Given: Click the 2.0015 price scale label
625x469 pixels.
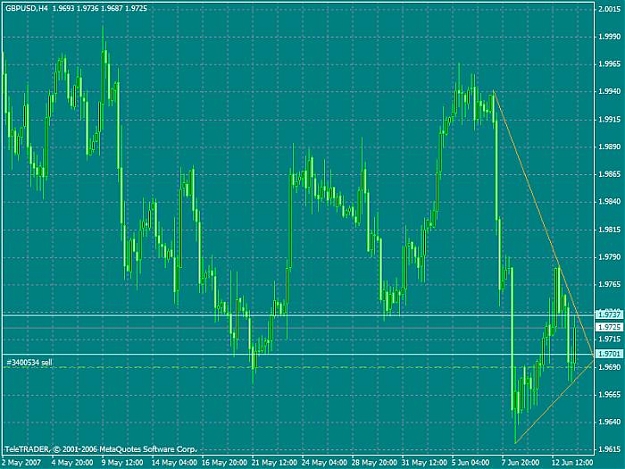Looking at the screenshot, I should point(610,10).
